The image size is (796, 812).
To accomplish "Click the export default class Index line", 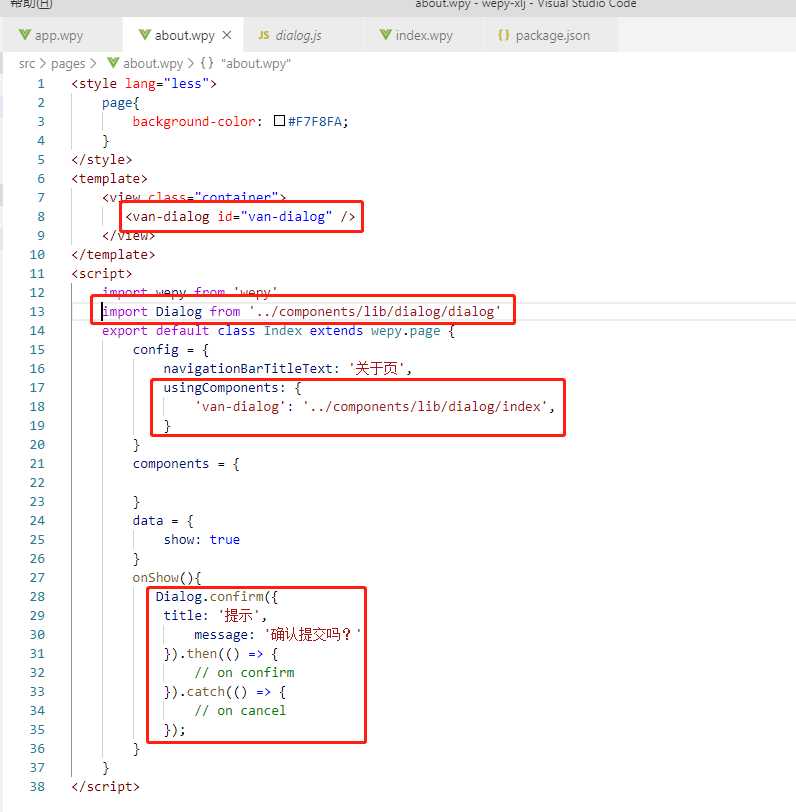I will (278, 330).
